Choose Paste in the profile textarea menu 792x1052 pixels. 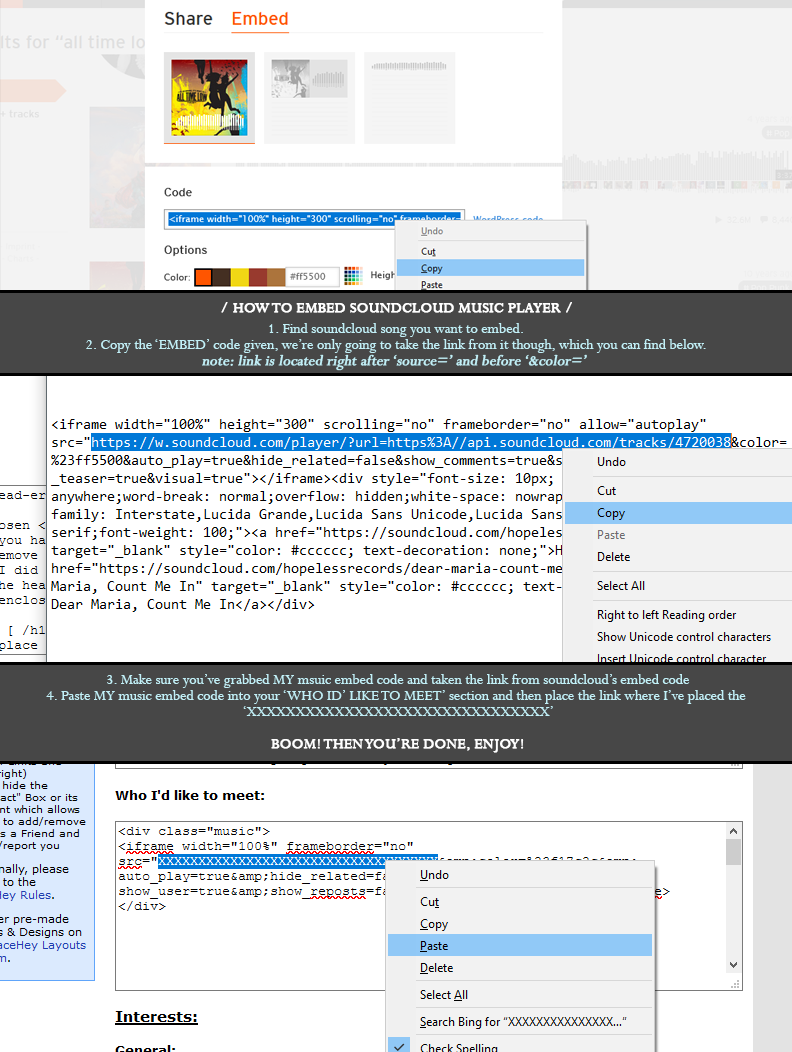point(520,945)
